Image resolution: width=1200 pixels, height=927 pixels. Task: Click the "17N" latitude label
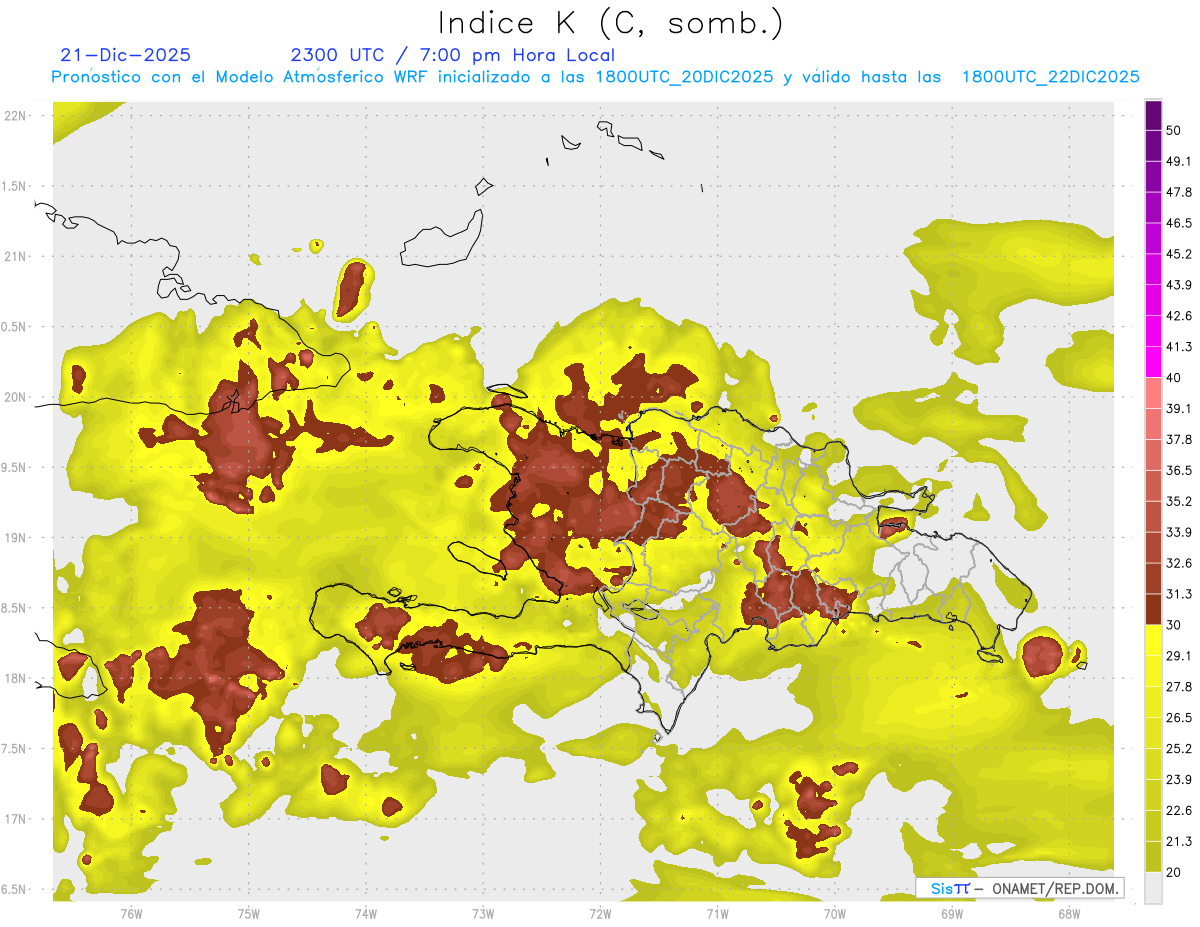pos(15,819)
